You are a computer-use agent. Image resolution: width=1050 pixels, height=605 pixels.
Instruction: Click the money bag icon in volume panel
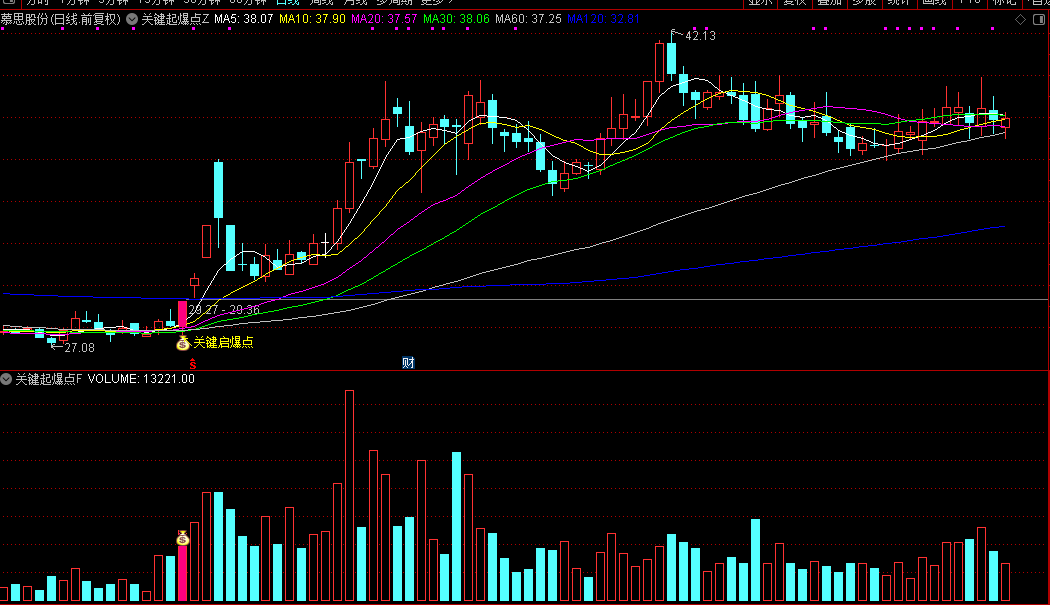coord(183,537)
